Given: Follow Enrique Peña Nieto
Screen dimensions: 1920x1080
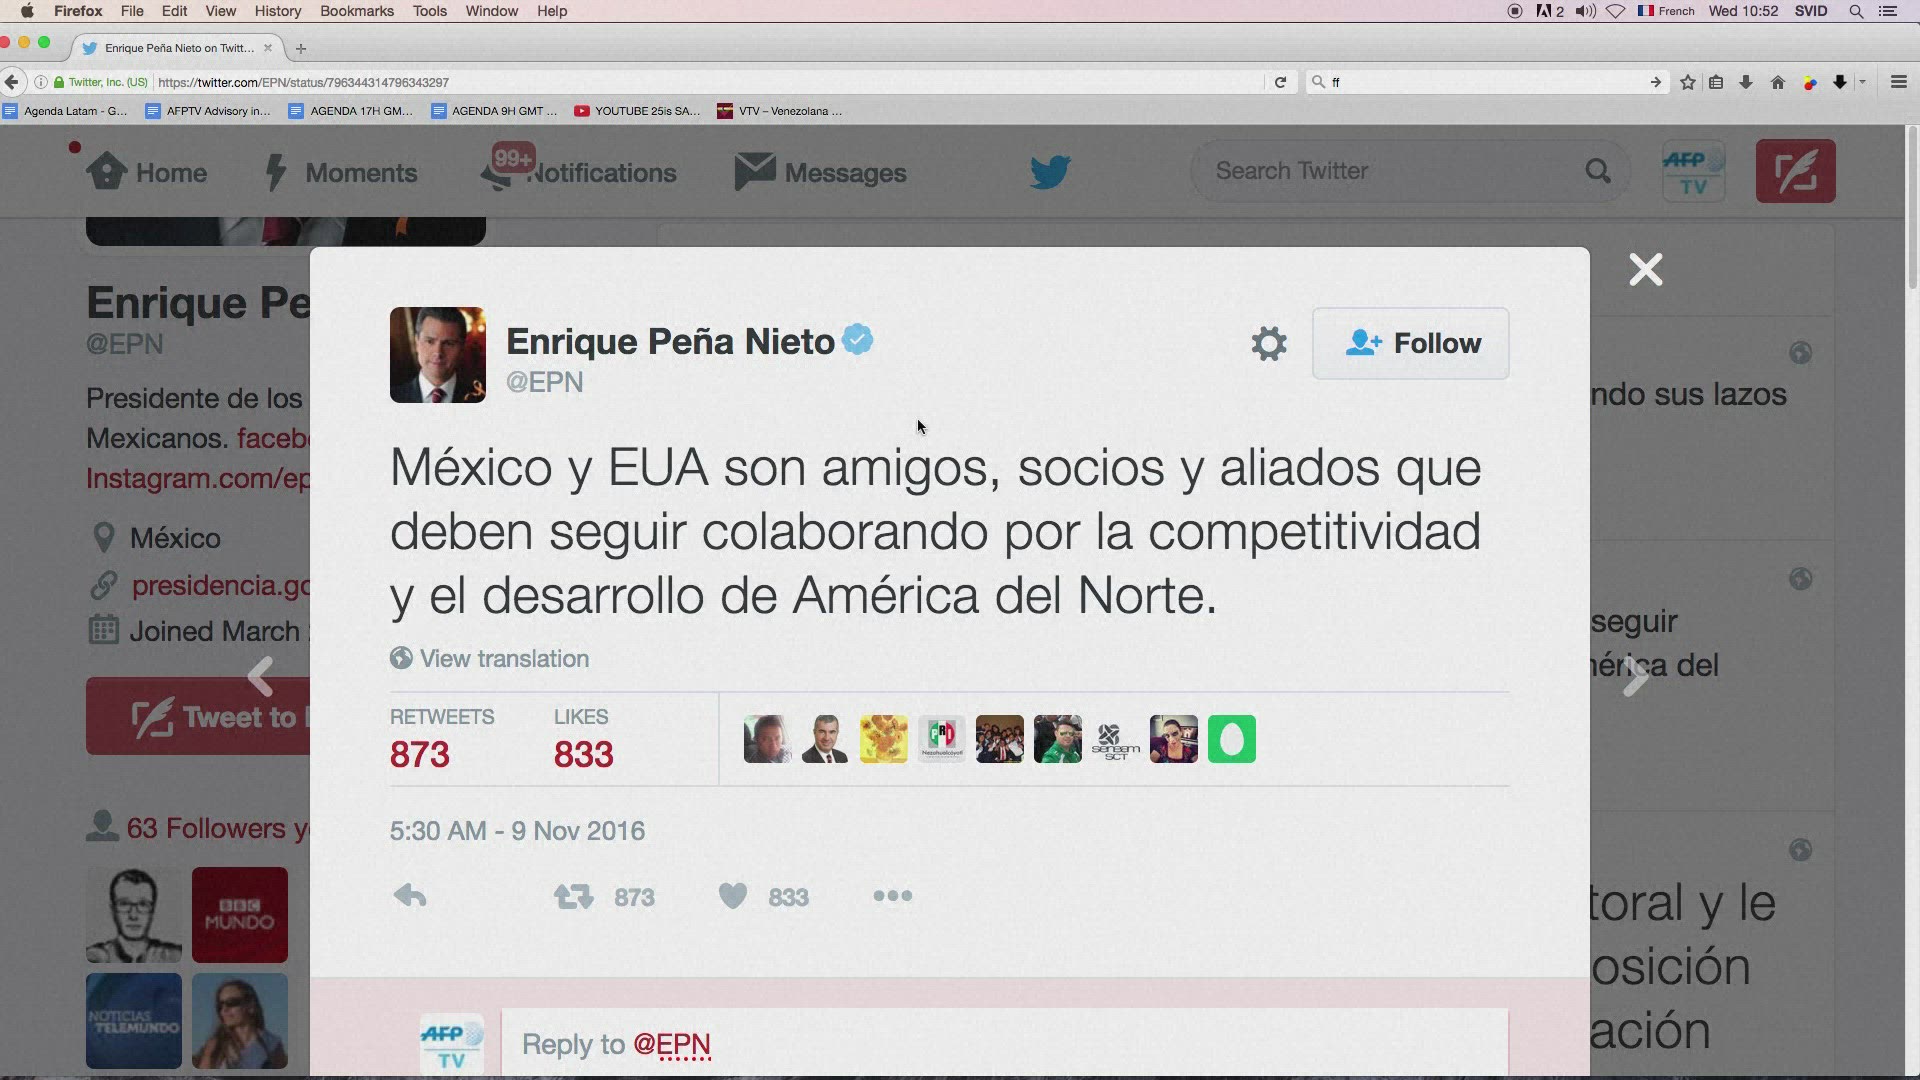Looking at the screenshot, I should click(1410, 343).
